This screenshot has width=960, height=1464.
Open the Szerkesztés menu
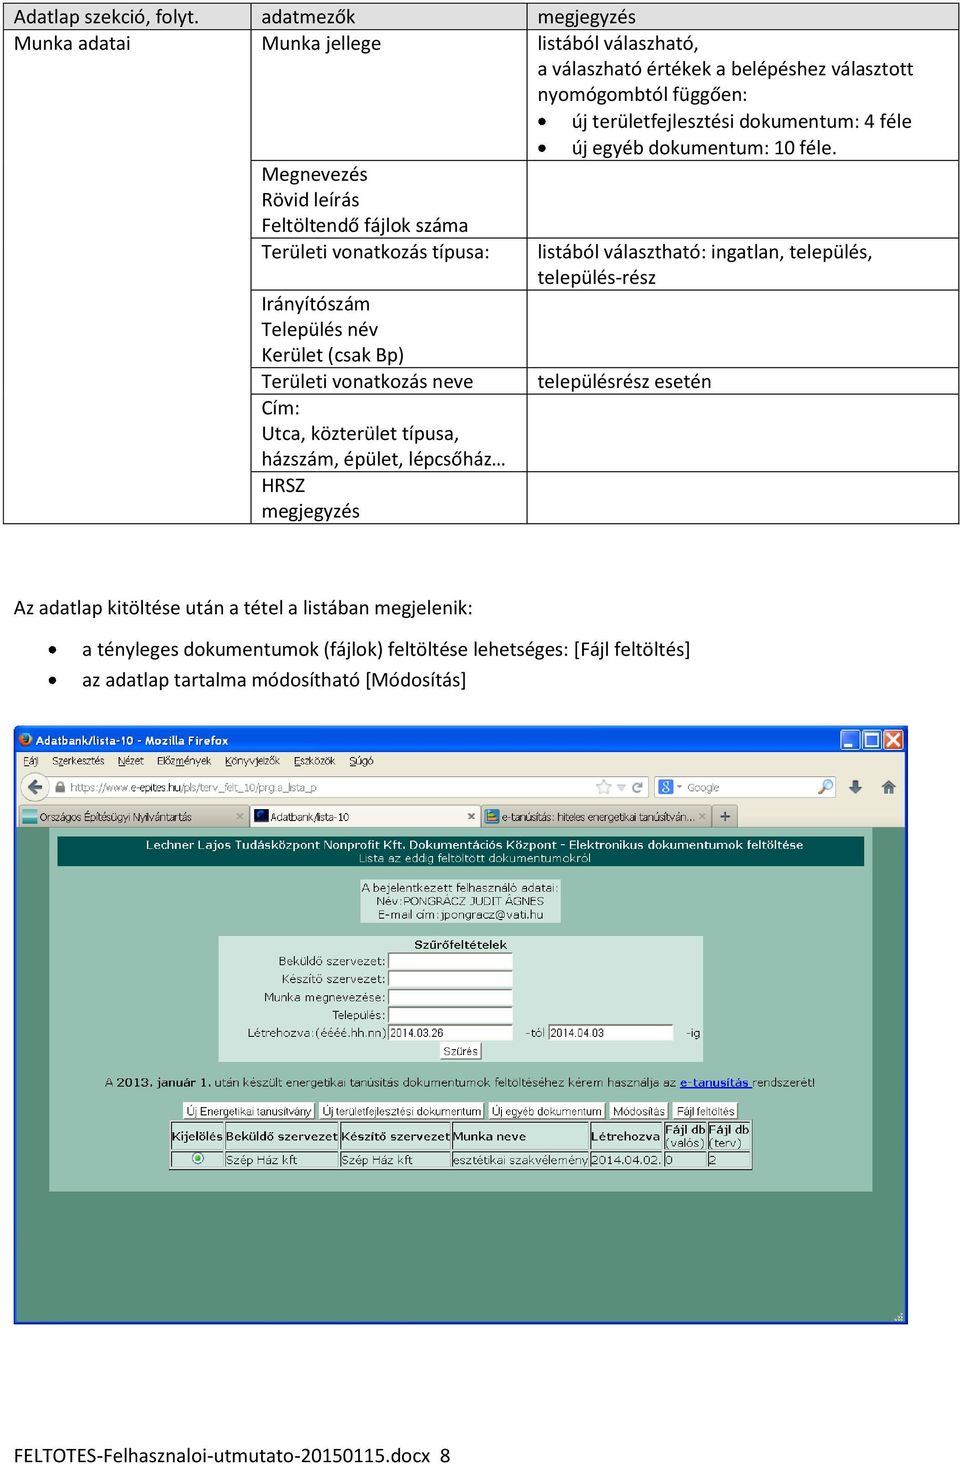pos(78,761)
